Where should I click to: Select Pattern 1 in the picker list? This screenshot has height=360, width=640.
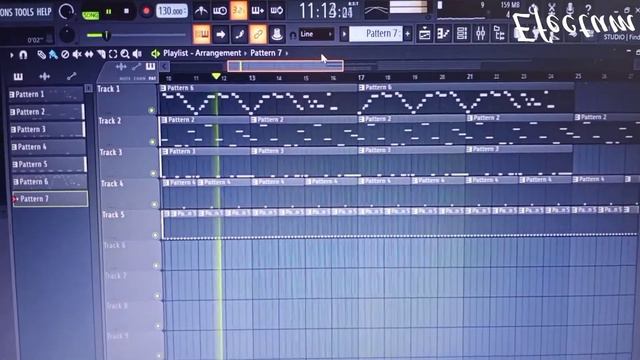46,95
